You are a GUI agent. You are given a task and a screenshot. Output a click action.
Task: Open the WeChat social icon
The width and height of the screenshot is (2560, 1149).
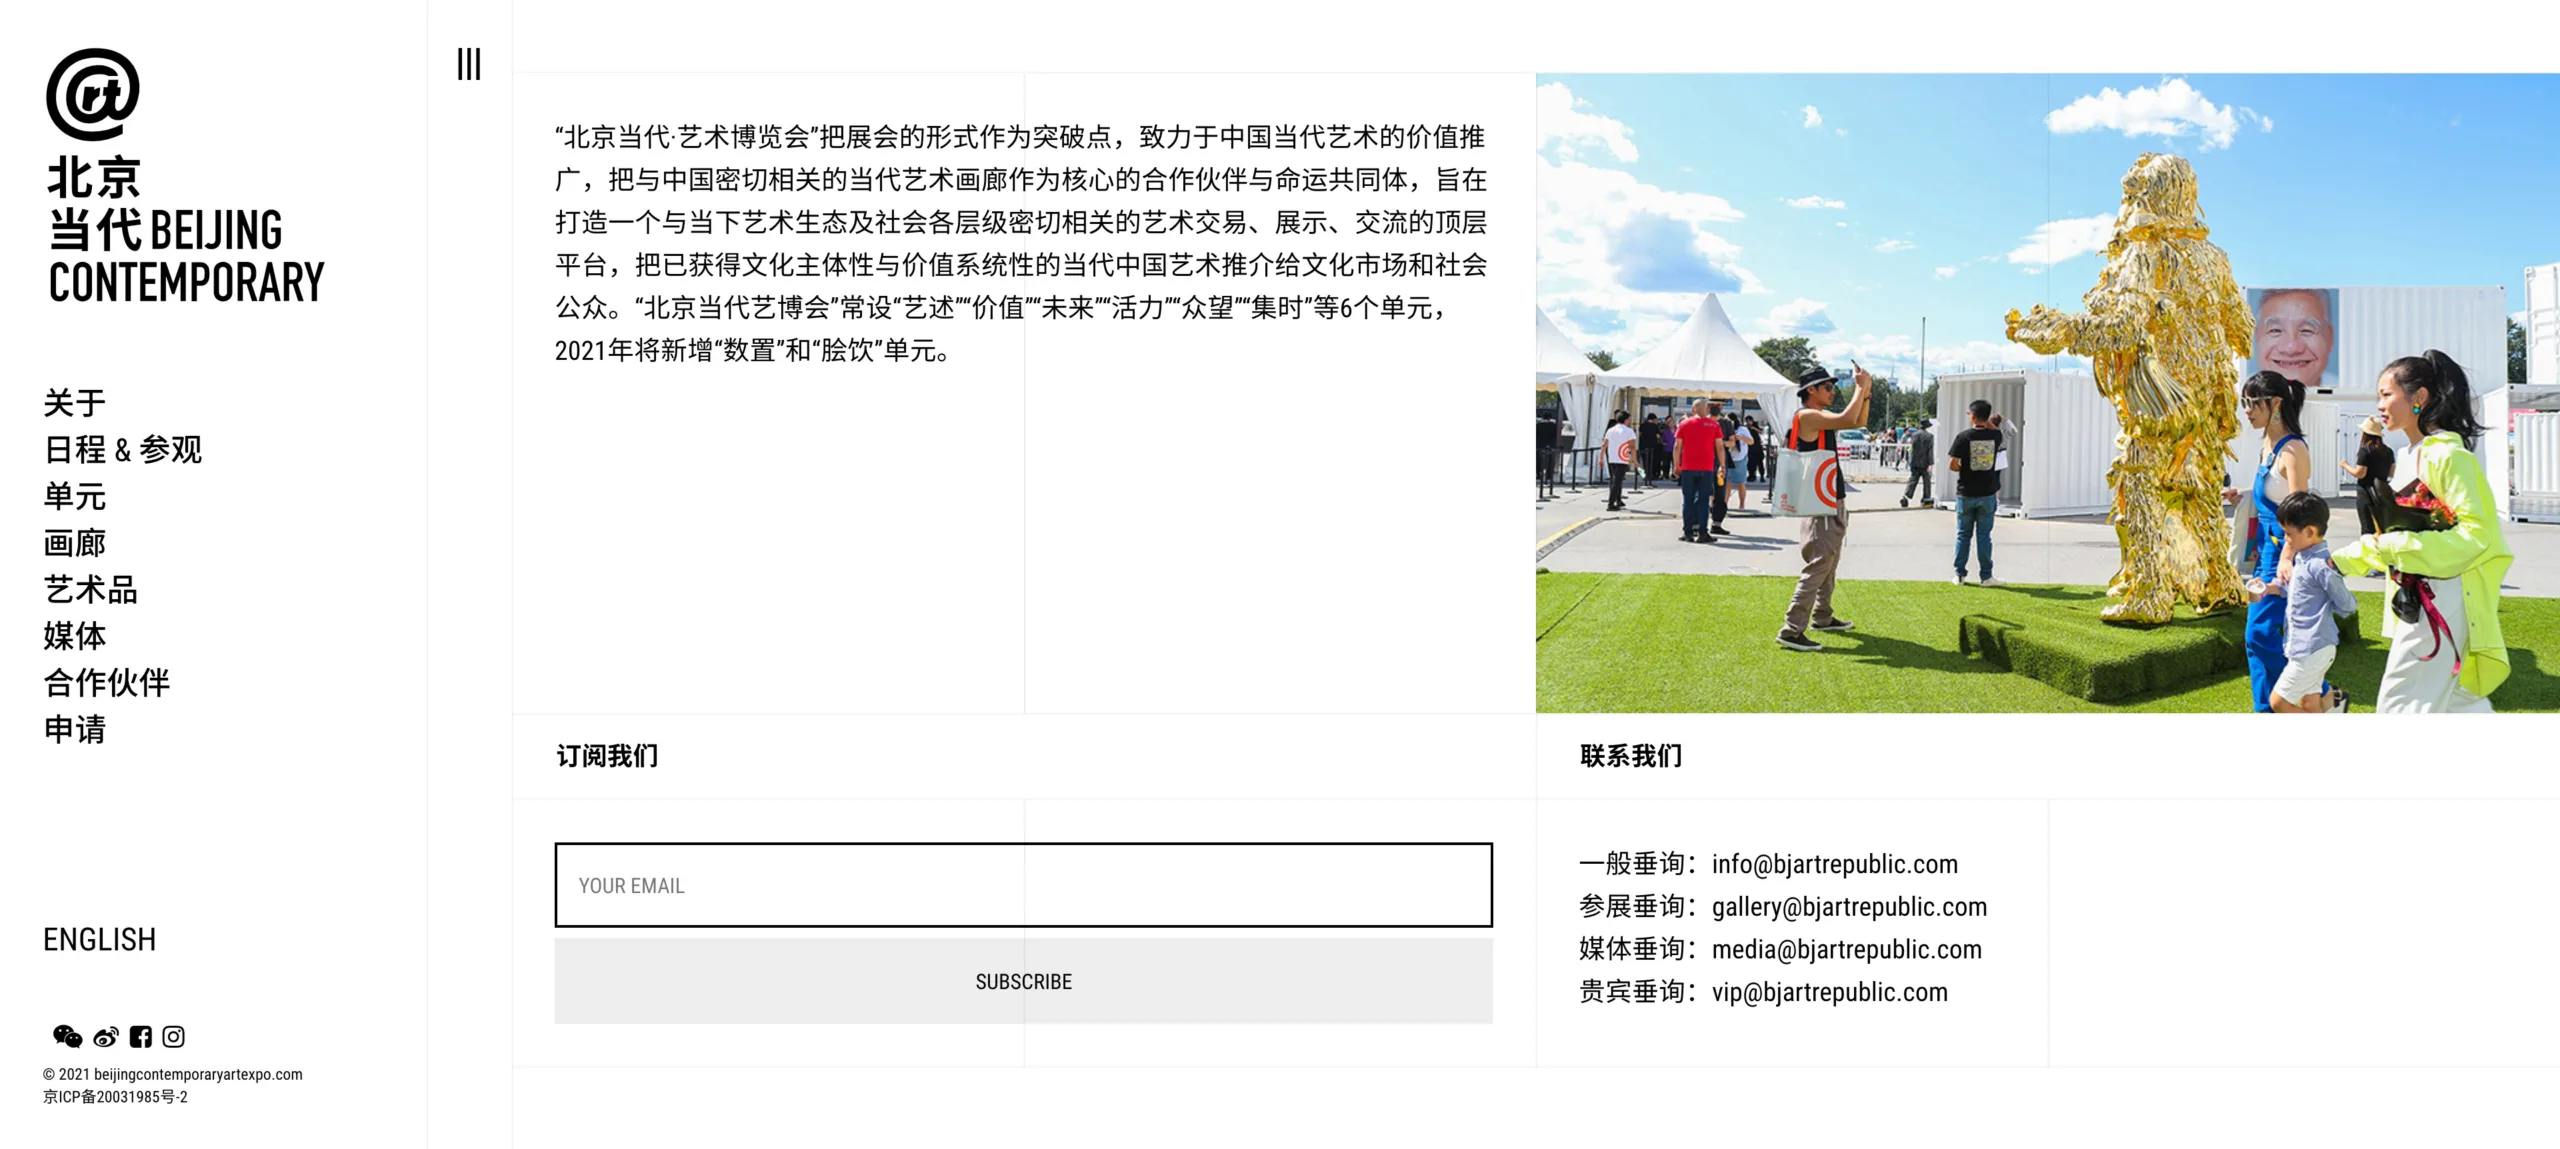point(67,1037)
